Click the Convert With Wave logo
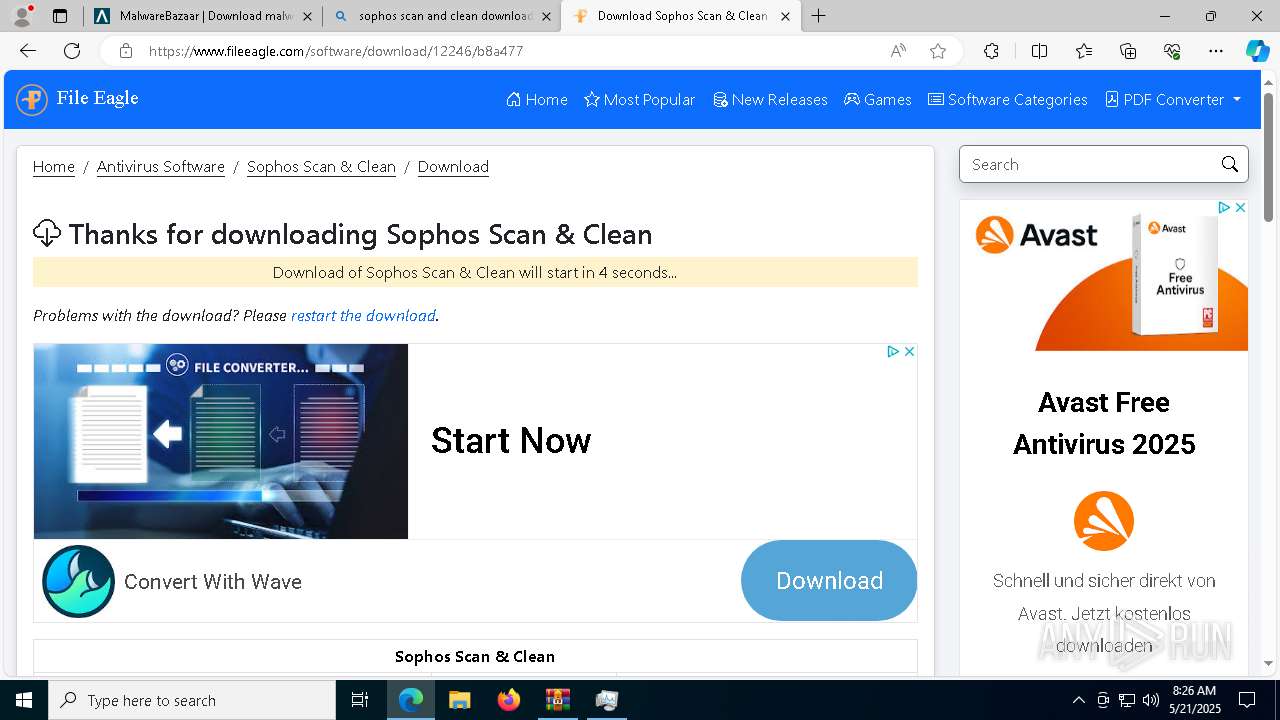The width and height of the screenshot is (1280, 720). point(78,581)
